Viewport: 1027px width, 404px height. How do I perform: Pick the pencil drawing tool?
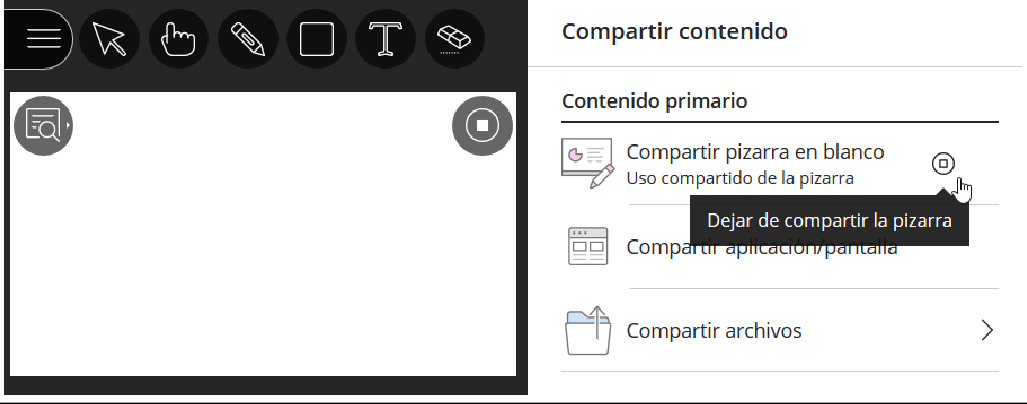click(x=247, y=40)
